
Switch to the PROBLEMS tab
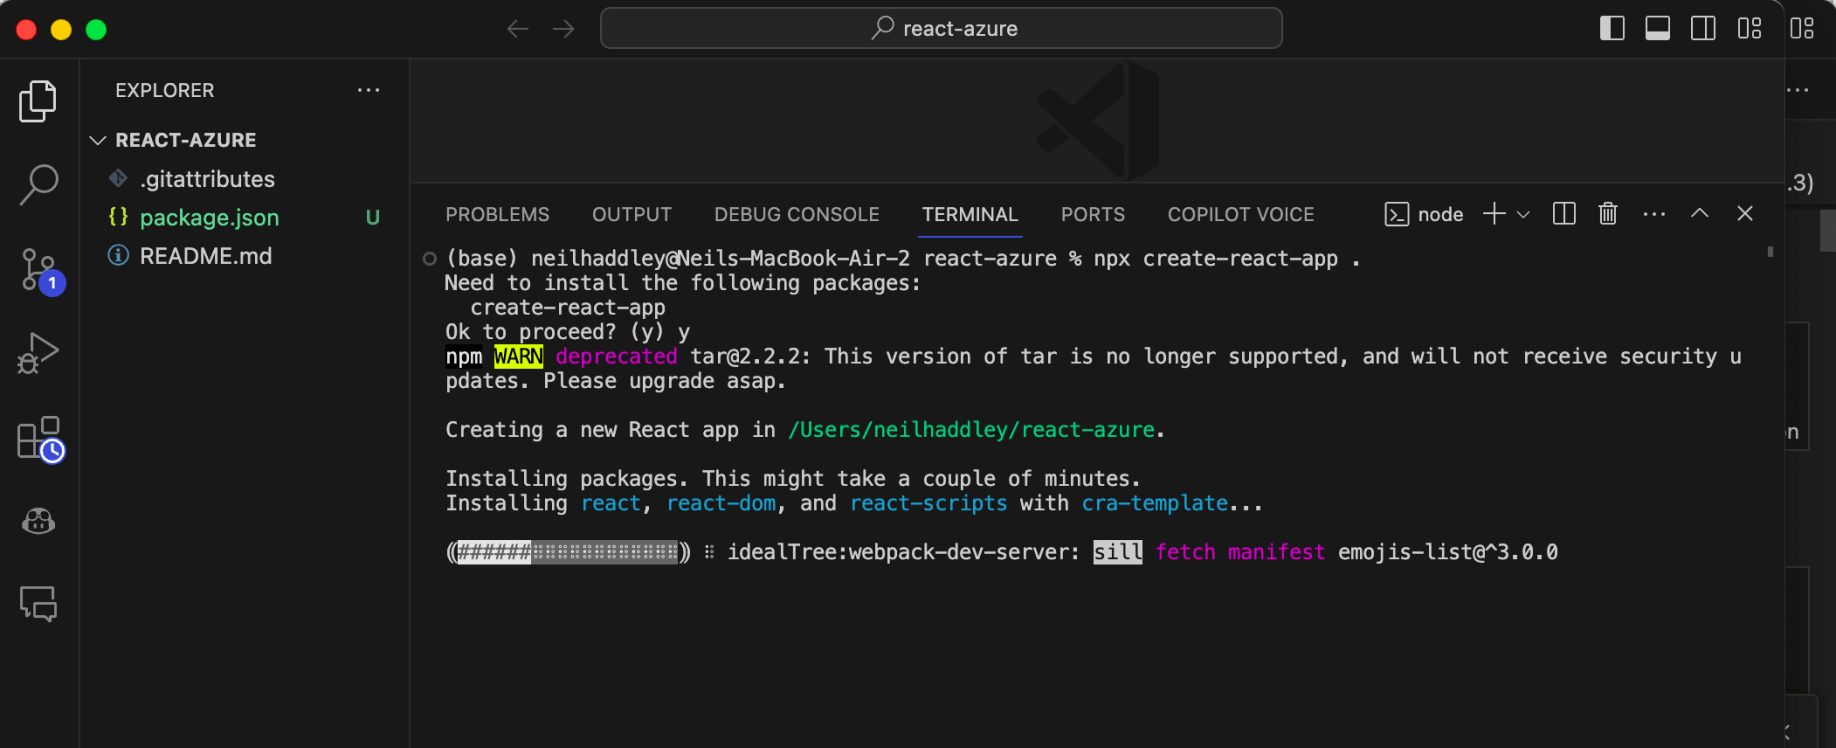(x=497, y=214)
